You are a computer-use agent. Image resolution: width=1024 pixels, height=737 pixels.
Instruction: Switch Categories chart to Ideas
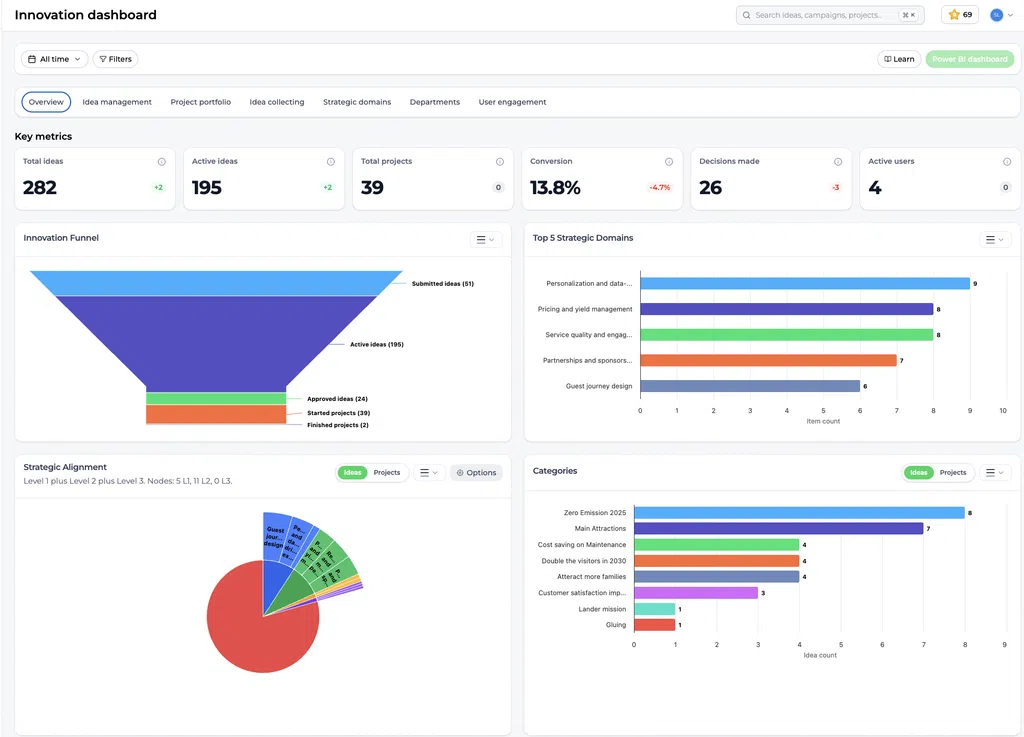coord(919,473)
